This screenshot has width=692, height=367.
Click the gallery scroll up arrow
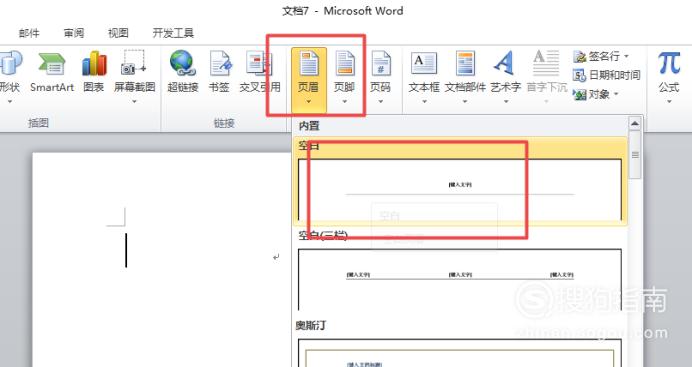635,124
